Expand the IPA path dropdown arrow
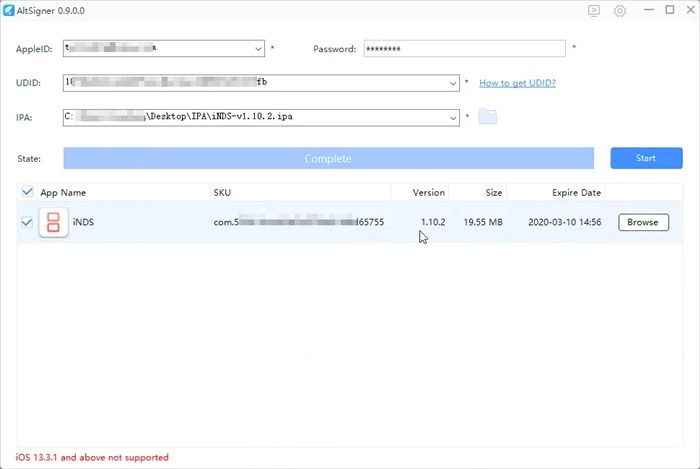Viewport: 700px width, 469px height. coord(453,118)
